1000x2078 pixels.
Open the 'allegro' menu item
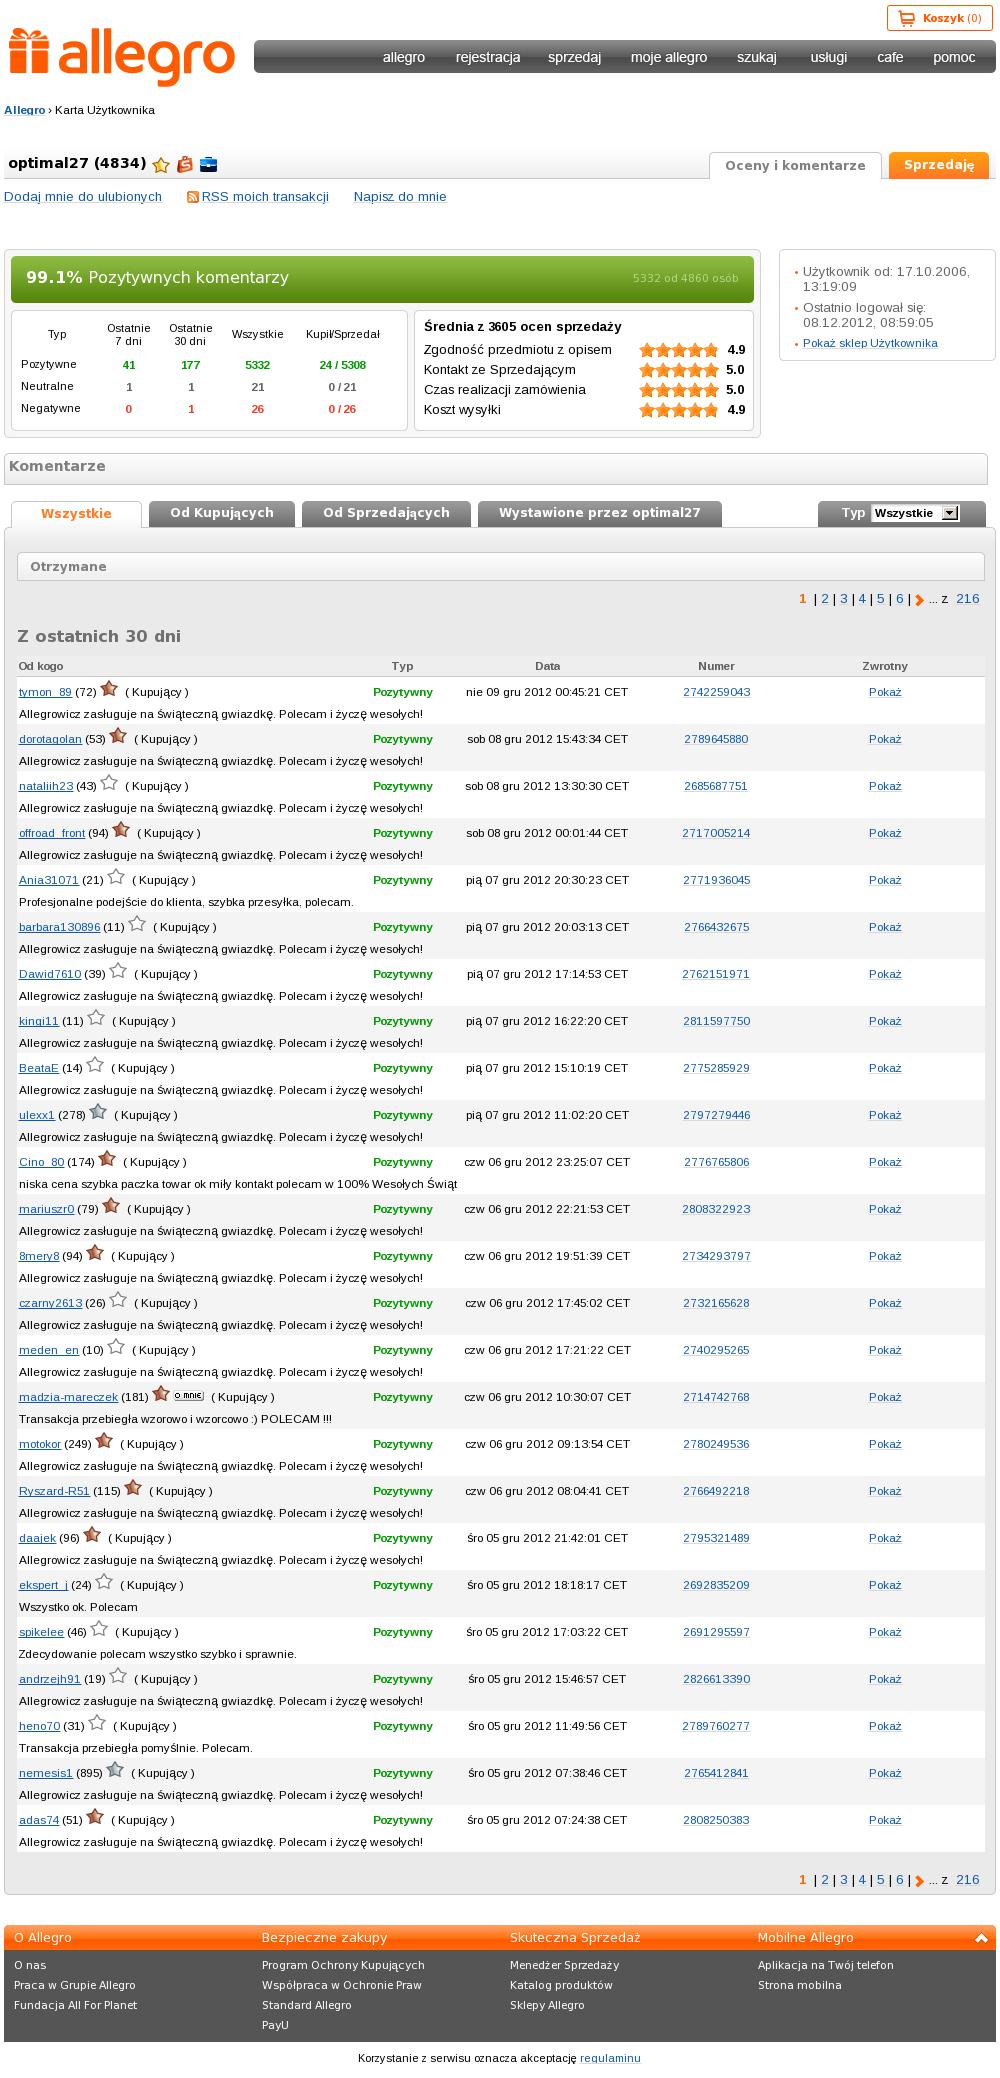click(404, 57)
